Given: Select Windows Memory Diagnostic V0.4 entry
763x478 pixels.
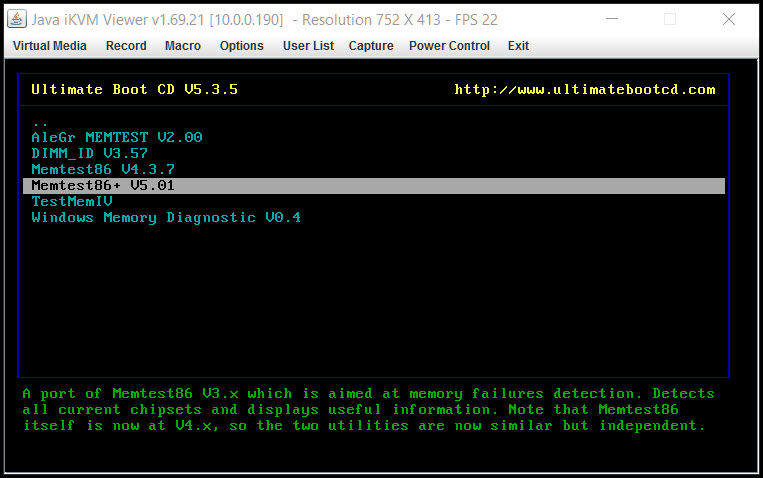Looking at the screenshot, I should (166, 218).
